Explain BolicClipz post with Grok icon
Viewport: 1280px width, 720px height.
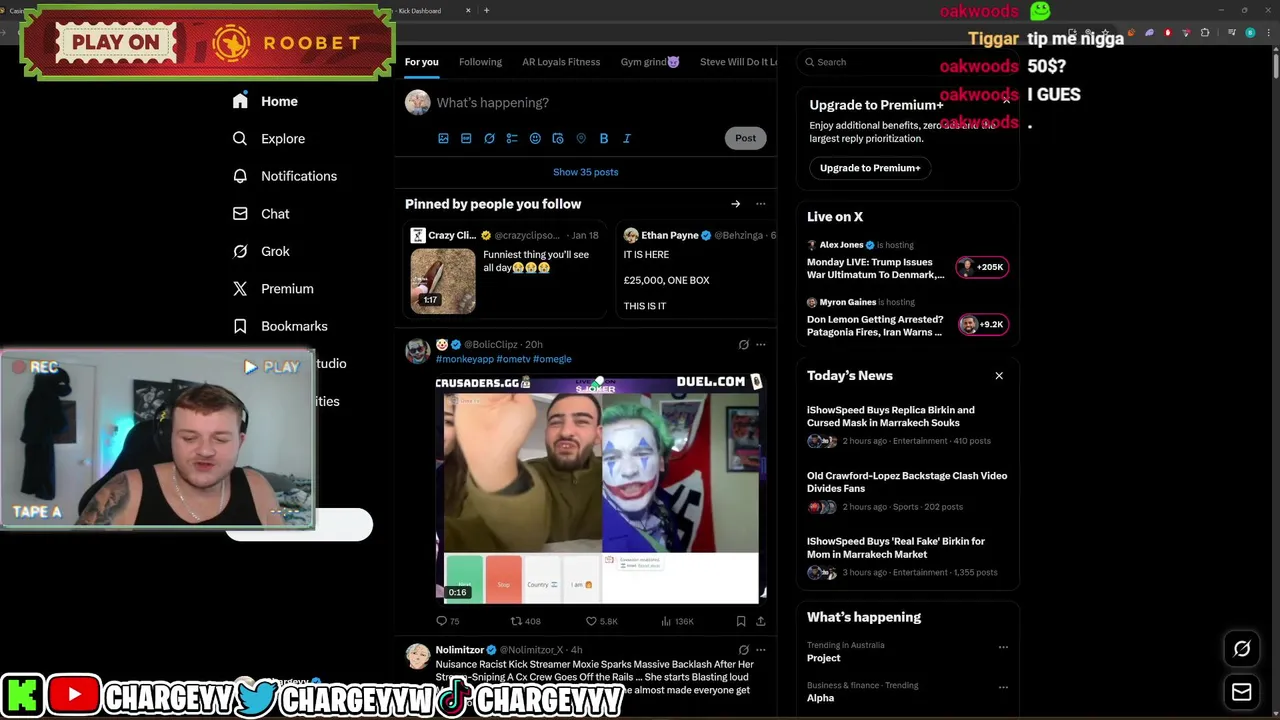(x=743, y=345)
